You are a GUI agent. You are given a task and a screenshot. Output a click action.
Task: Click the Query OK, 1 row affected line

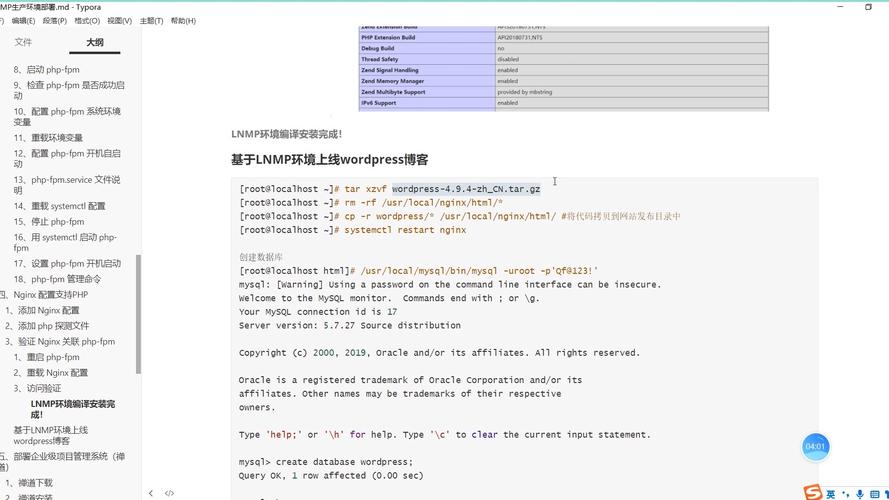[331, 476]
